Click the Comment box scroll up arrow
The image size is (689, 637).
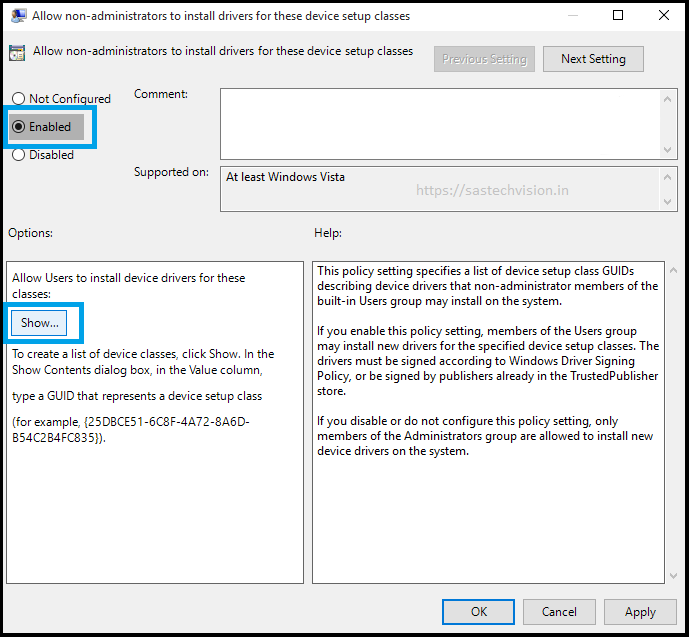(669, 97)
